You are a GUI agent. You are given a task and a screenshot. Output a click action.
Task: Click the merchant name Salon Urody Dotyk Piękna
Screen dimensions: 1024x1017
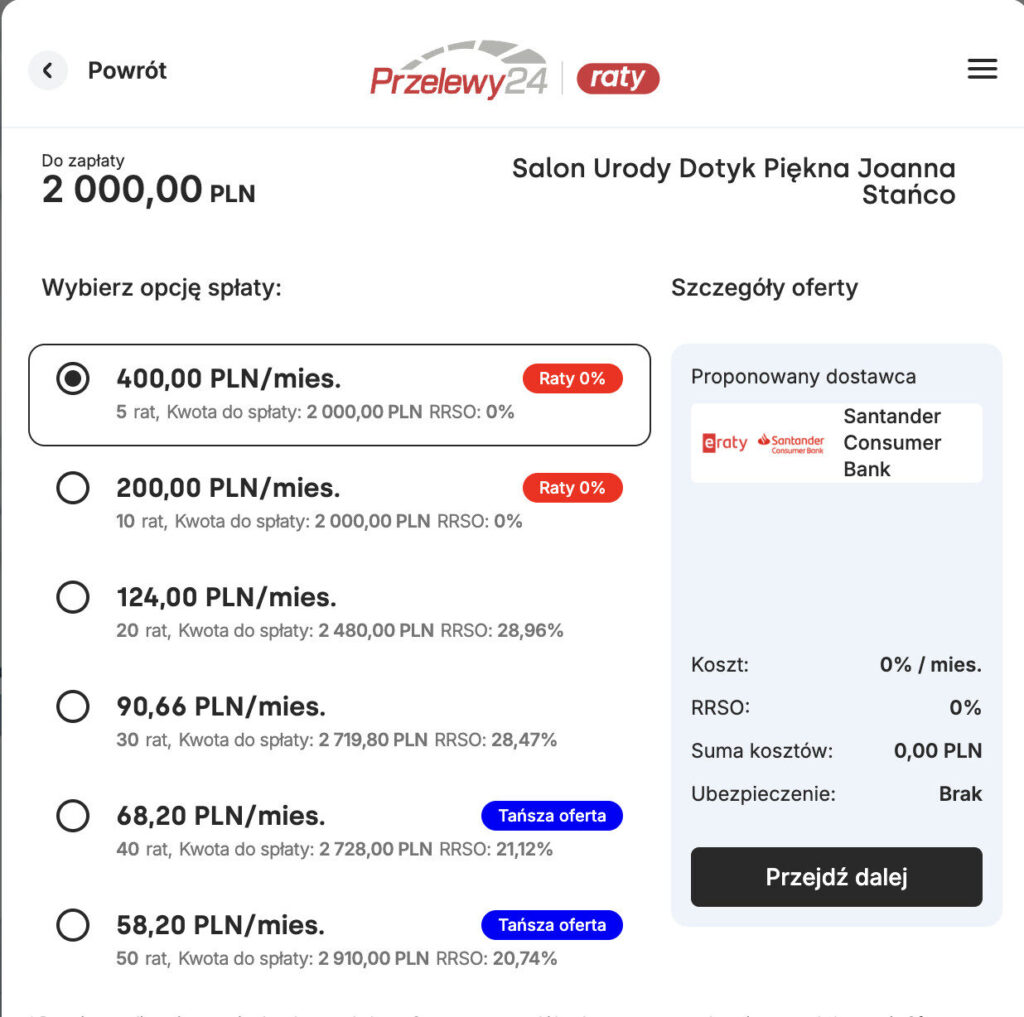(x=733, y=181)
